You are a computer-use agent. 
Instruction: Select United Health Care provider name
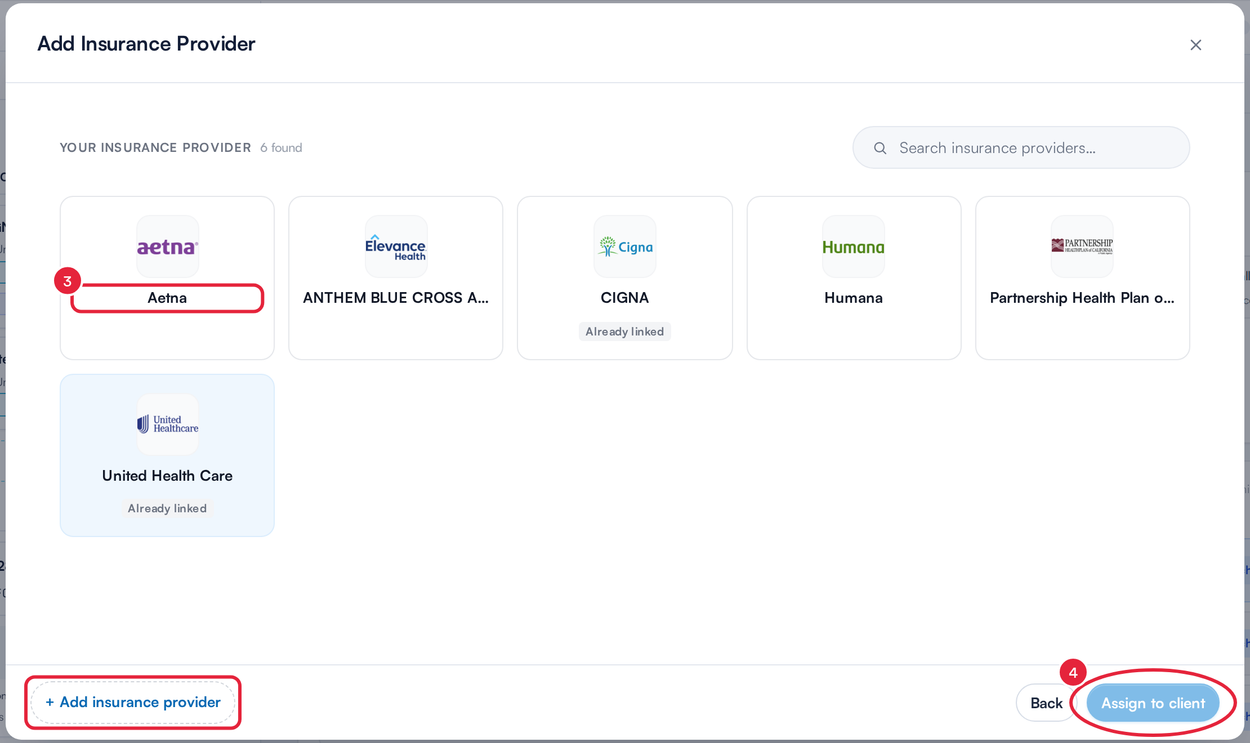pyautogui.click(x=167, y=476)
